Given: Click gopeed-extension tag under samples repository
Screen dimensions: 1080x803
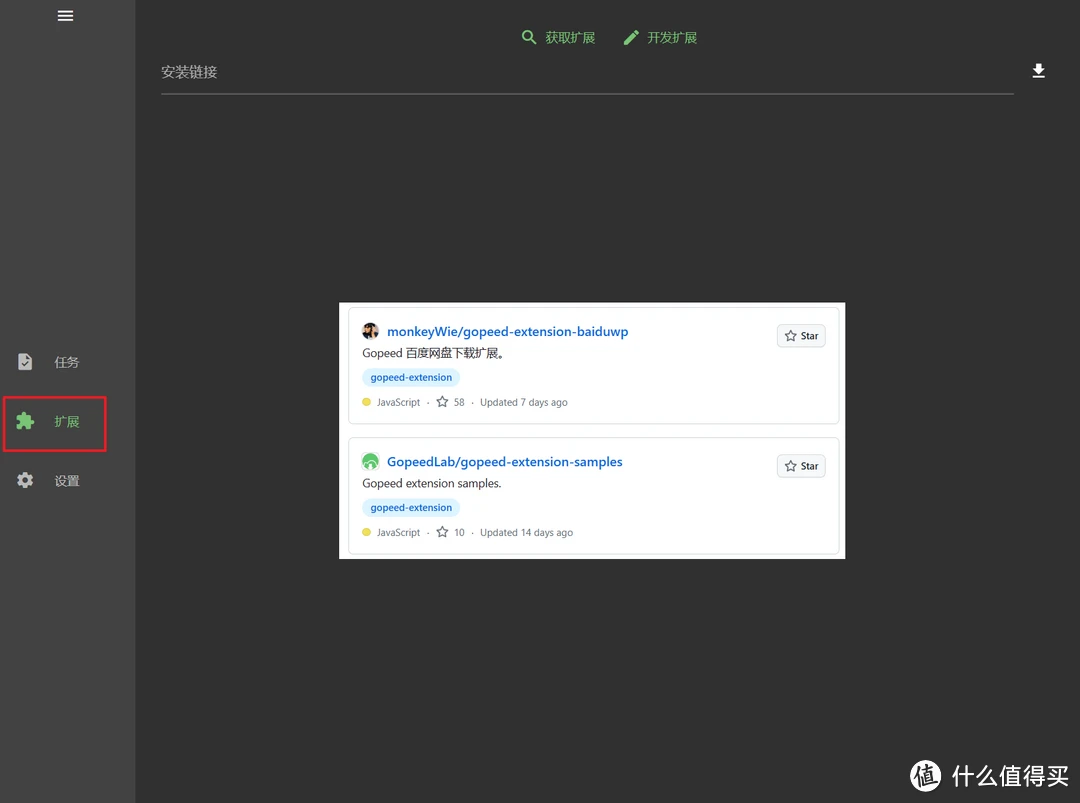Looking at the screenshot, I should [x=411, y=508].
